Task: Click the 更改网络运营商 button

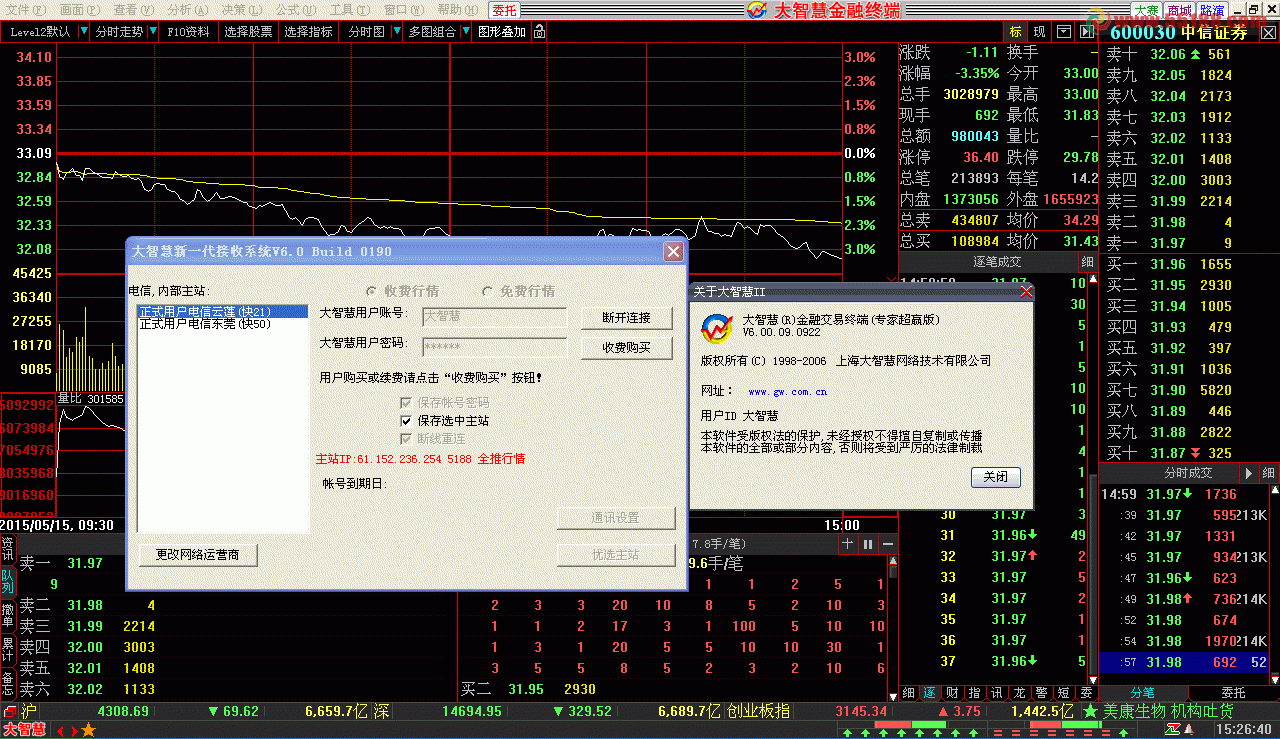Action: 197,554
